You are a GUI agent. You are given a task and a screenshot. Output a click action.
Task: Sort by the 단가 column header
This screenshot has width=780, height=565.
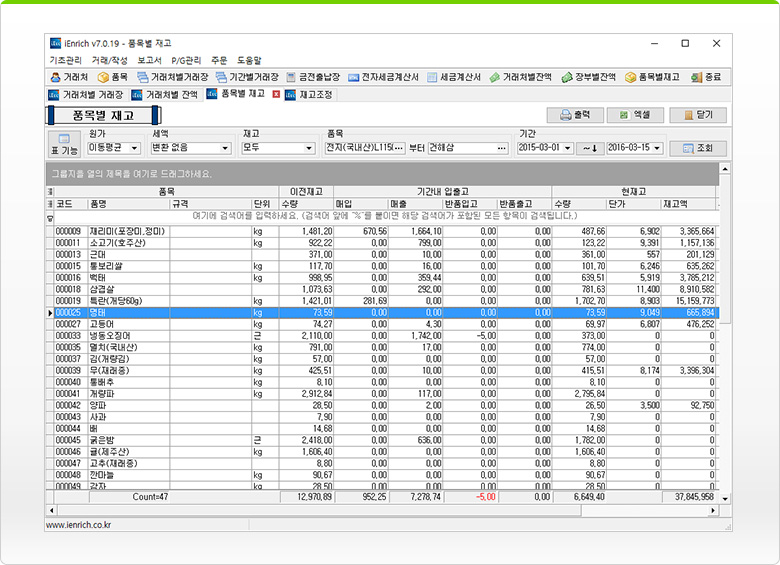click(x=634, y=204)
